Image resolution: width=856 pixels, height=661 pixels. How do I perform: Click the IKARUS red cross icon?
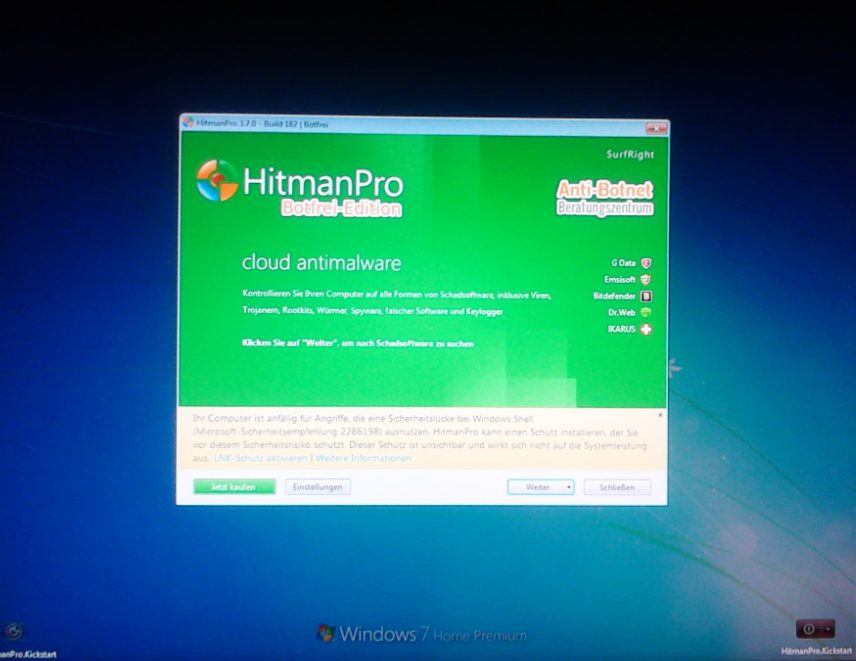point(646,329)
